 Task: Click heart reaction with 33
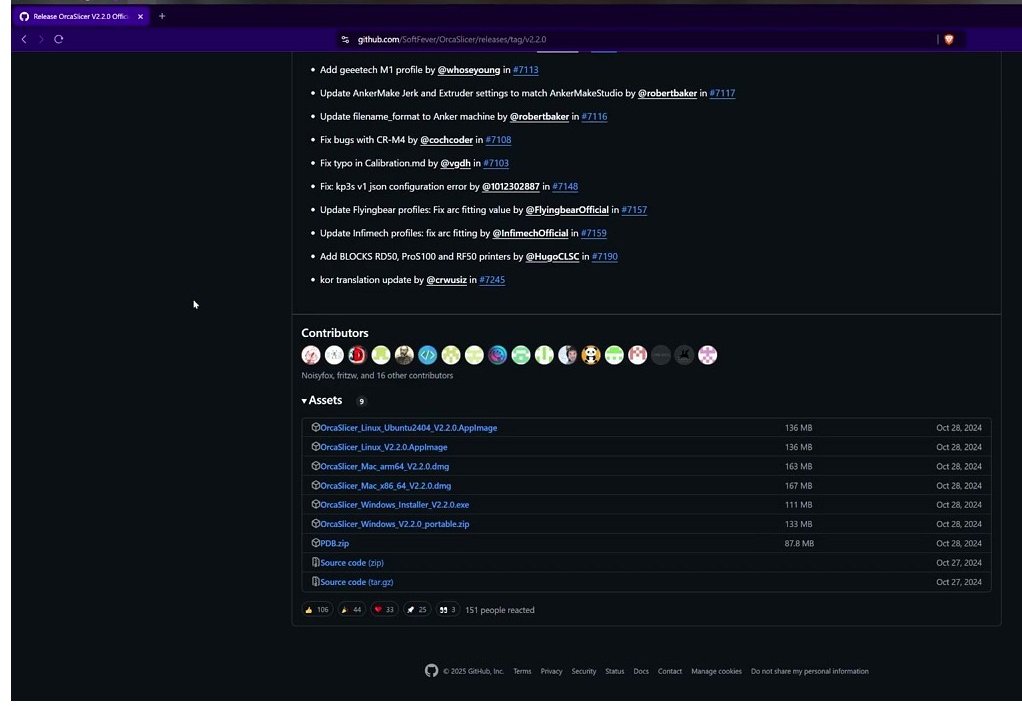pos(384,610)
